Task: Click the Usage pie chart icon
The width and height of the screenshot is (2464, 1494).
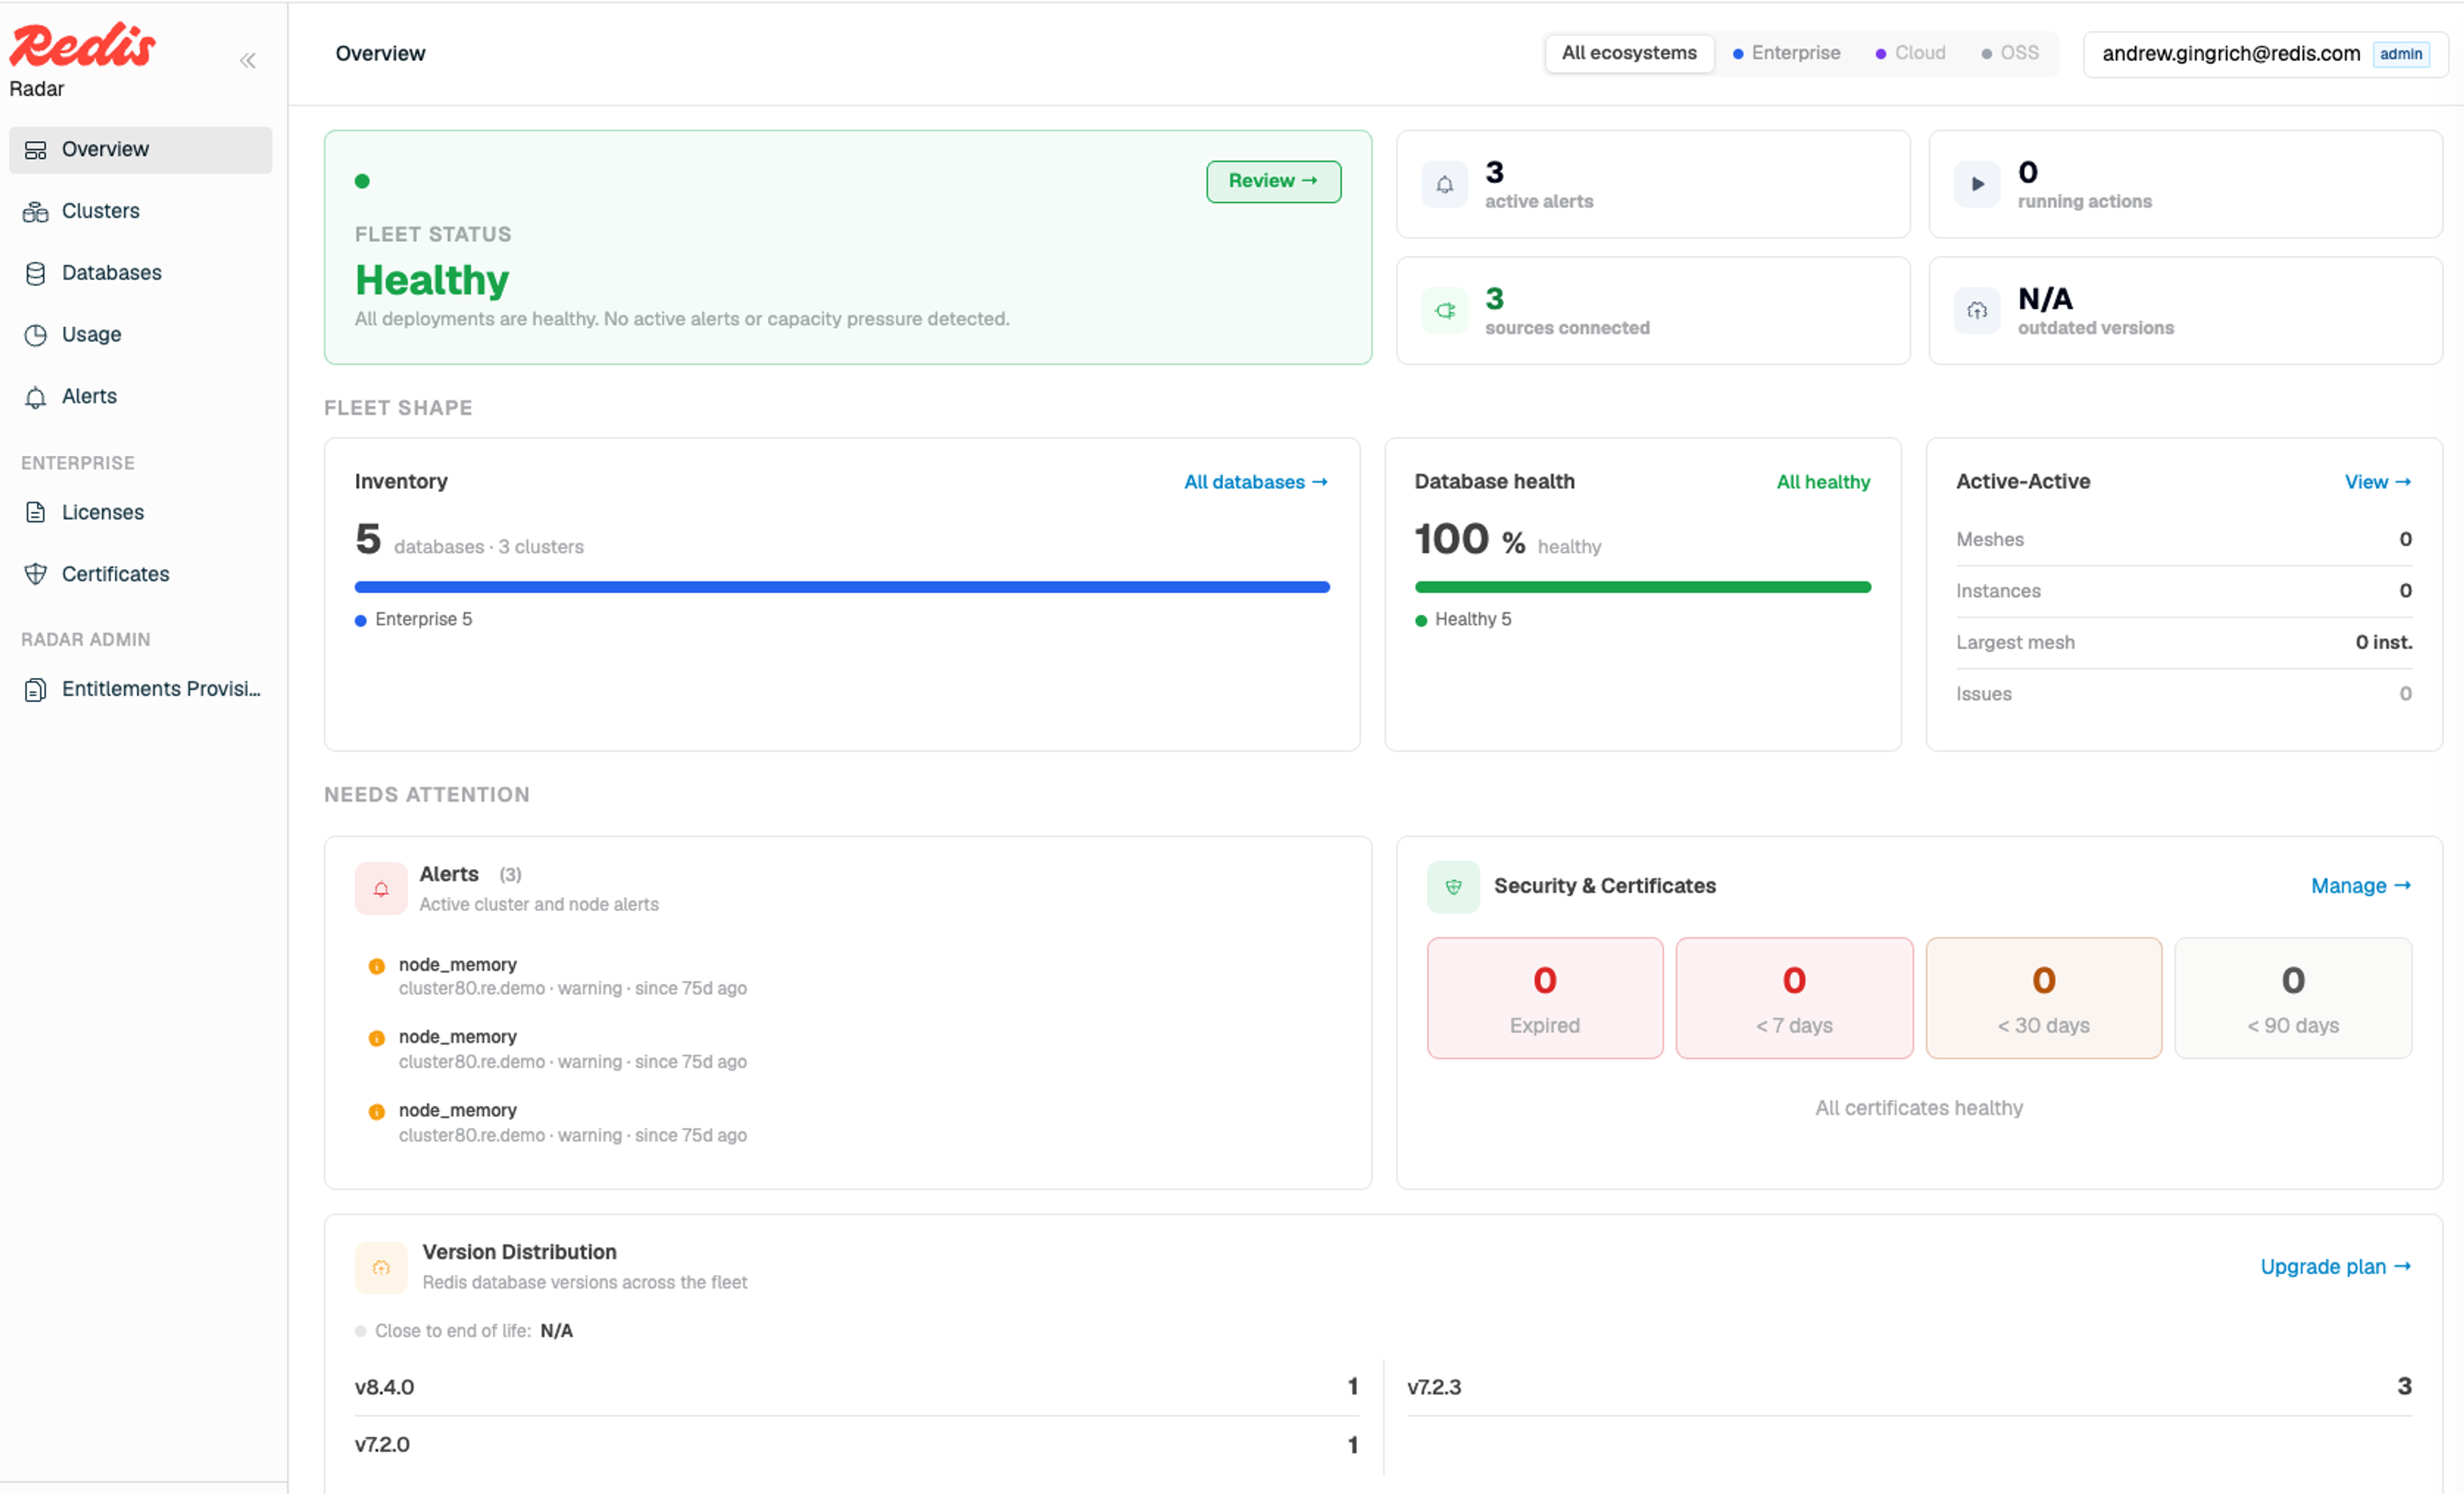Action: click(x=36, y=336)
